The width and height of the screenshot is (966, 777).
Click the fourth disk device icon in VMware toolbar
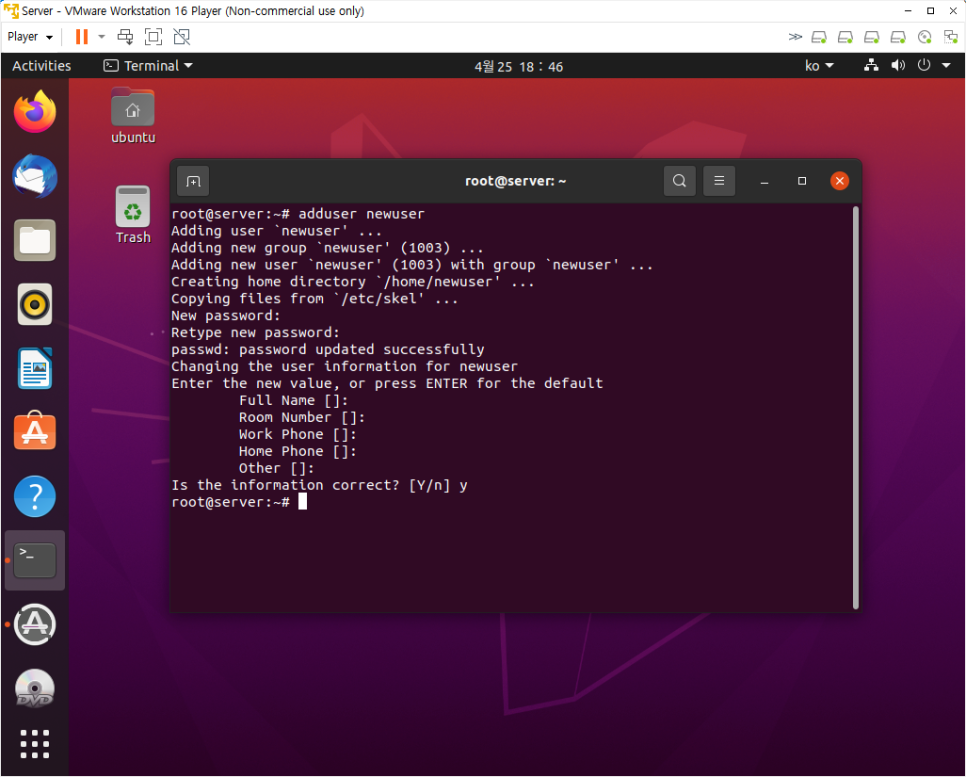point(898,38)
